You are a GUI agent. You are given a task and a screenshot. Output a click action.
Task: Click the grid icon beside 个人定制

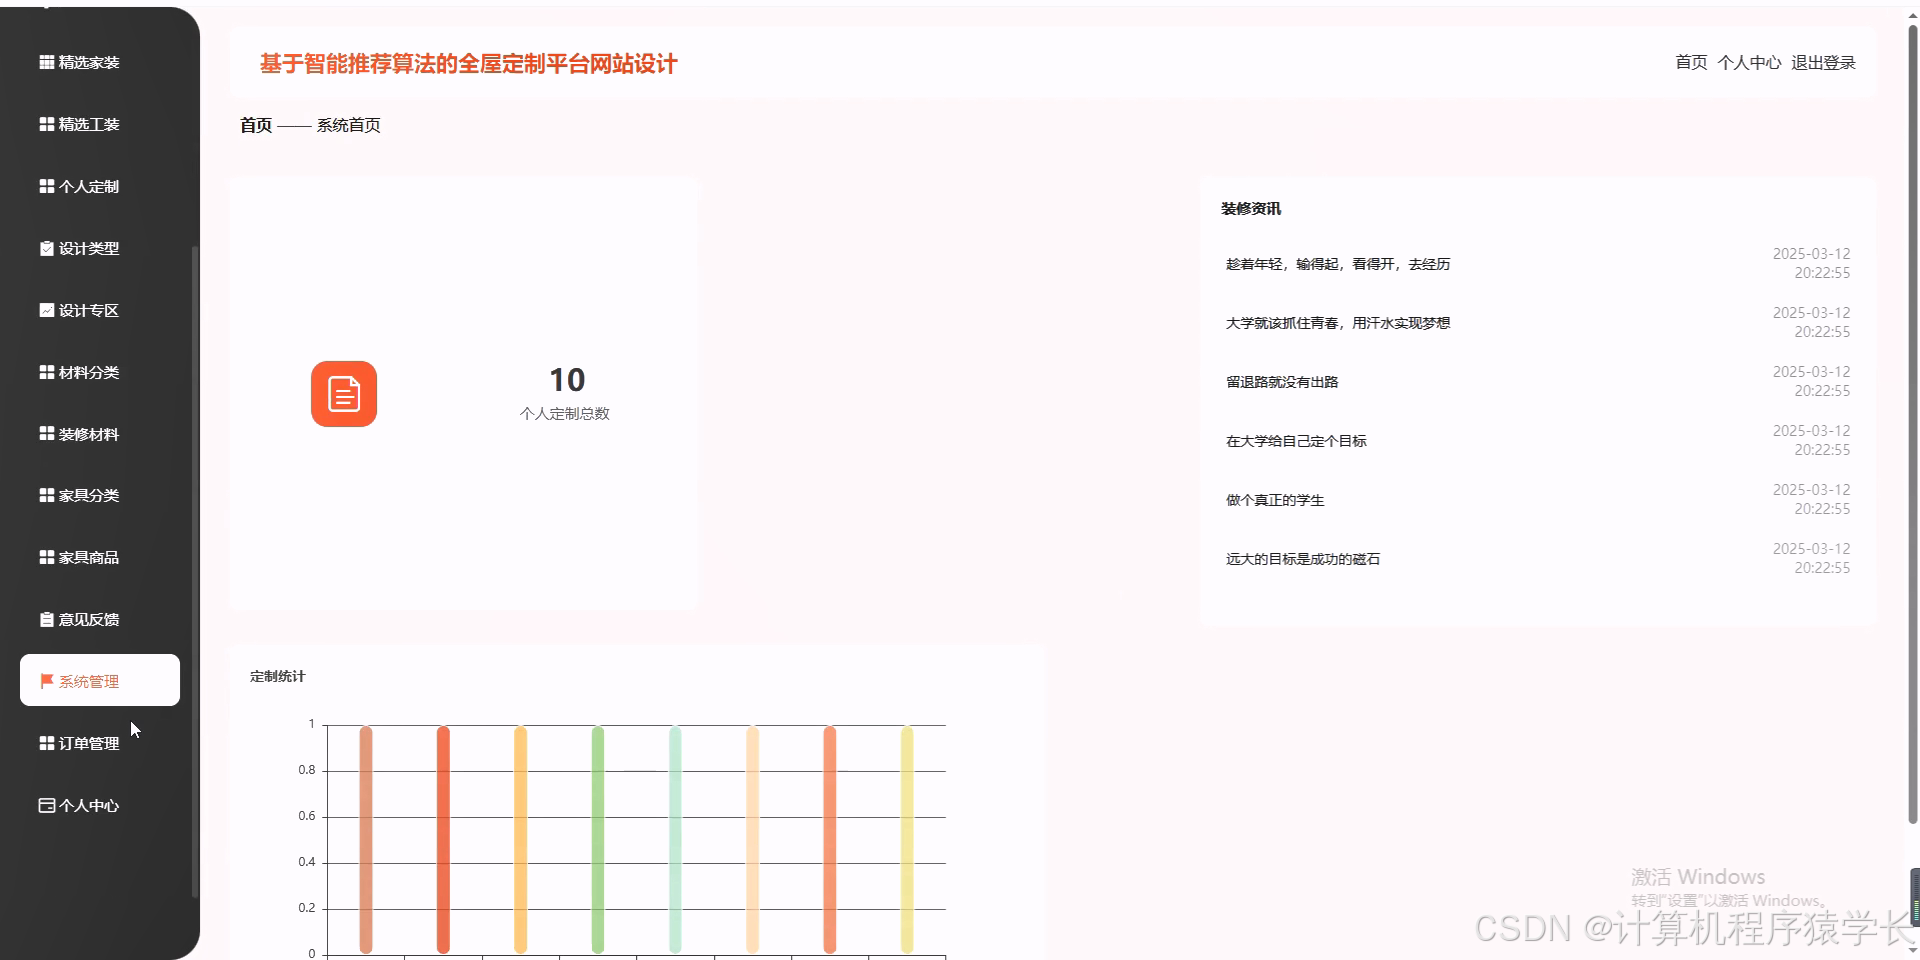pos(47,186)
